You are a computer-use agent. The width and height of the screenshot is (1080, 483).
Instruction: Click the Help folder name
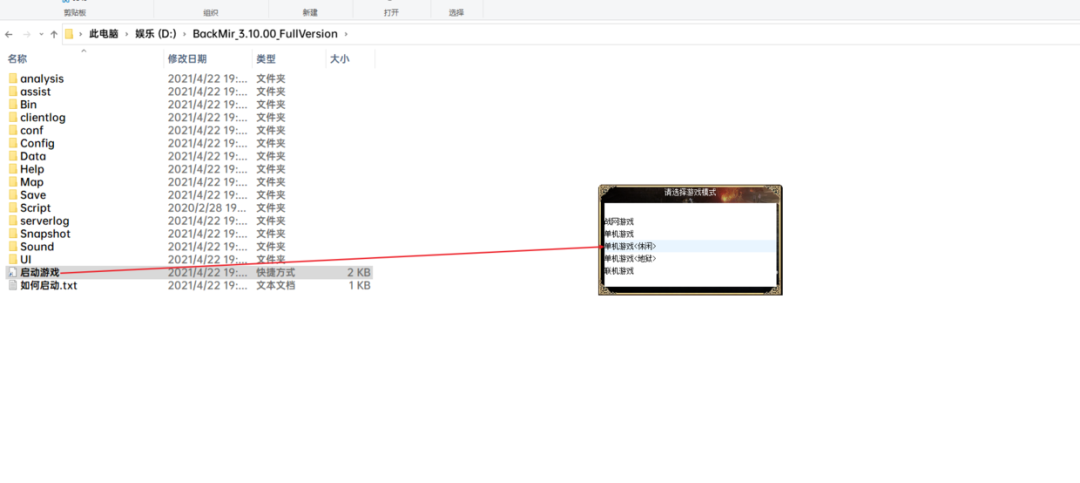click(32, 169)
